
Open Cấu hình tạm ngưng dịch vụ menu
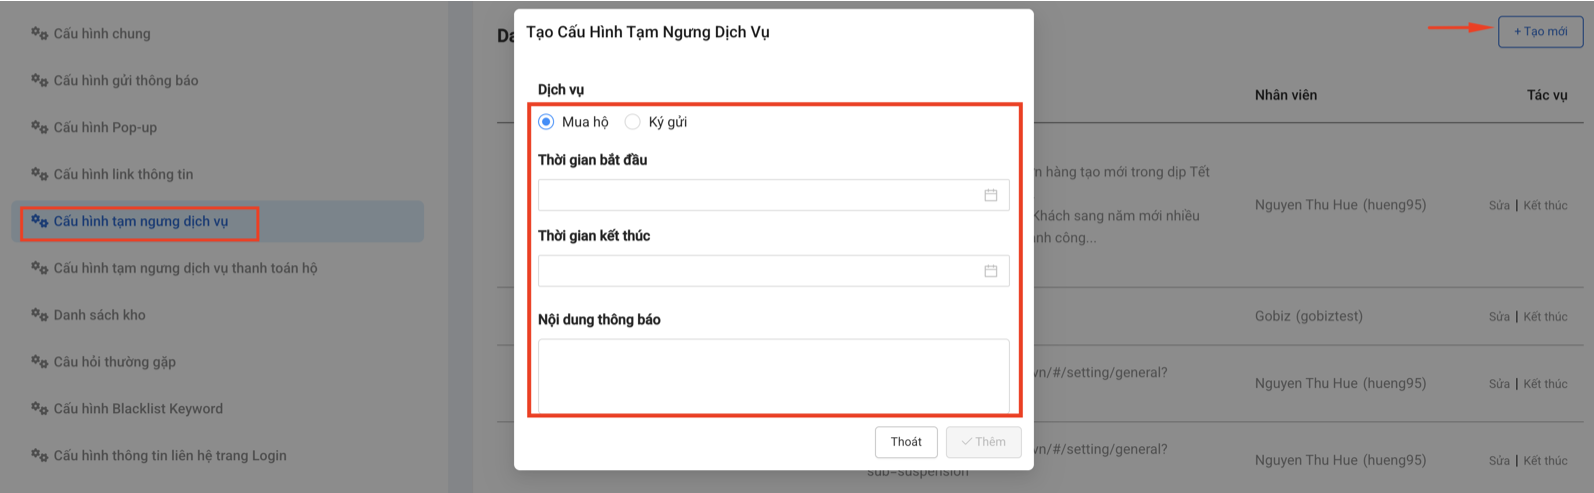pos(141,221)
